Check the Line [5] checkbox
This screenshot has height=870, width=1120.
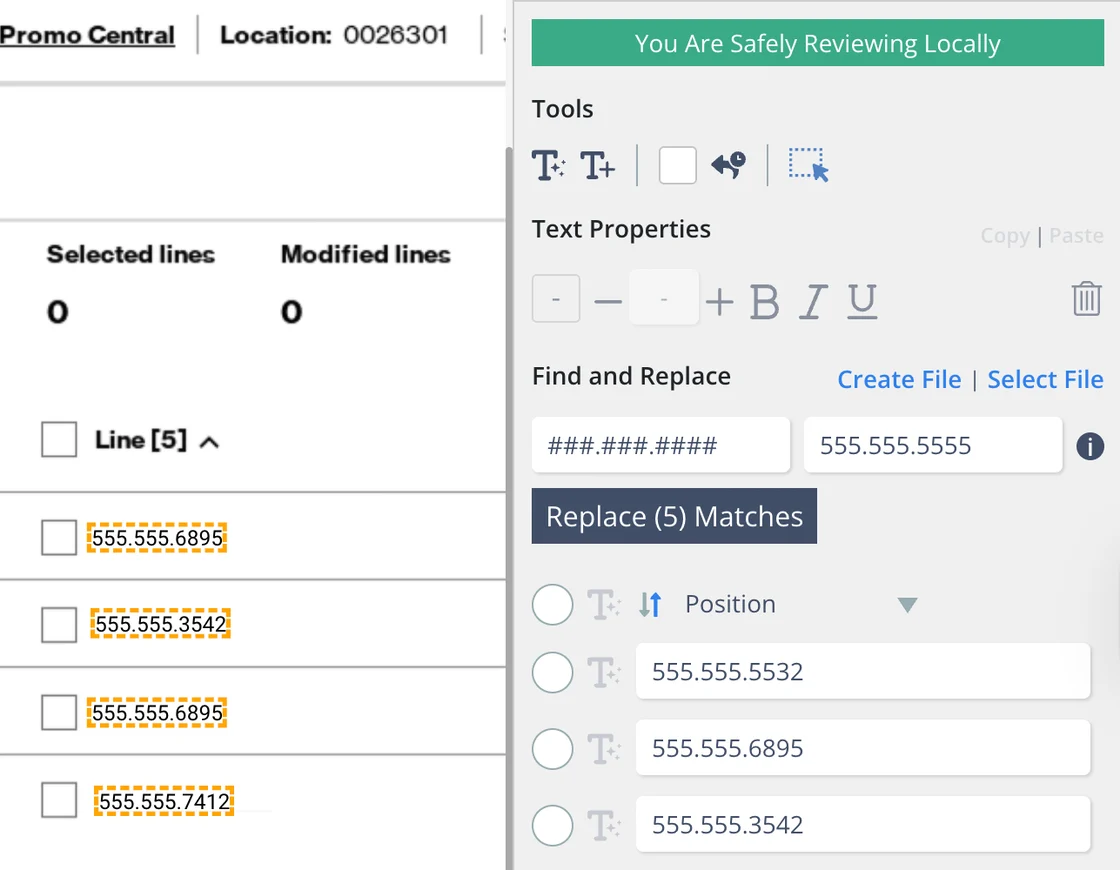point(59,439)
